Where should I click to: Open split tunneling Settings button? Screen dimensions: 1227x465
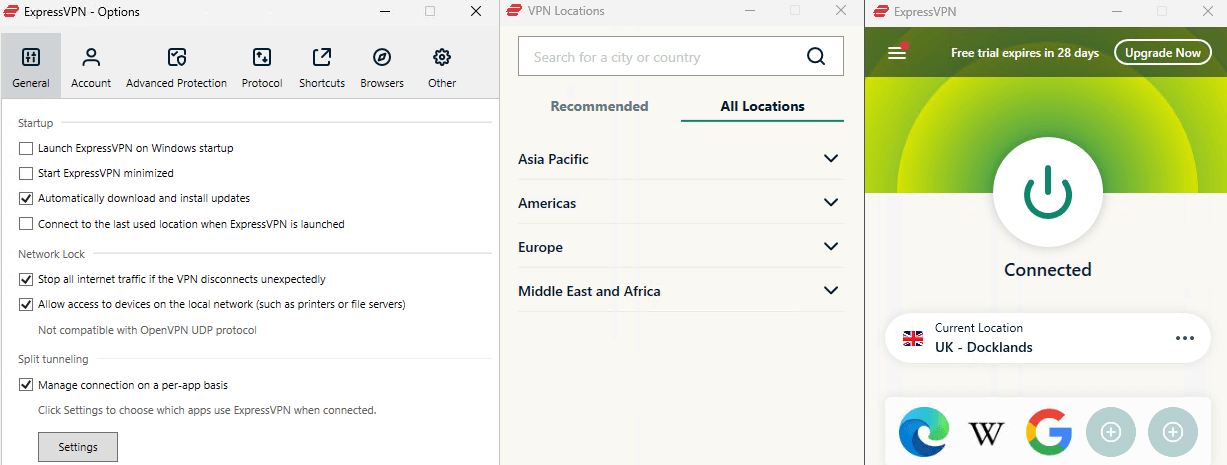(78, 447)
